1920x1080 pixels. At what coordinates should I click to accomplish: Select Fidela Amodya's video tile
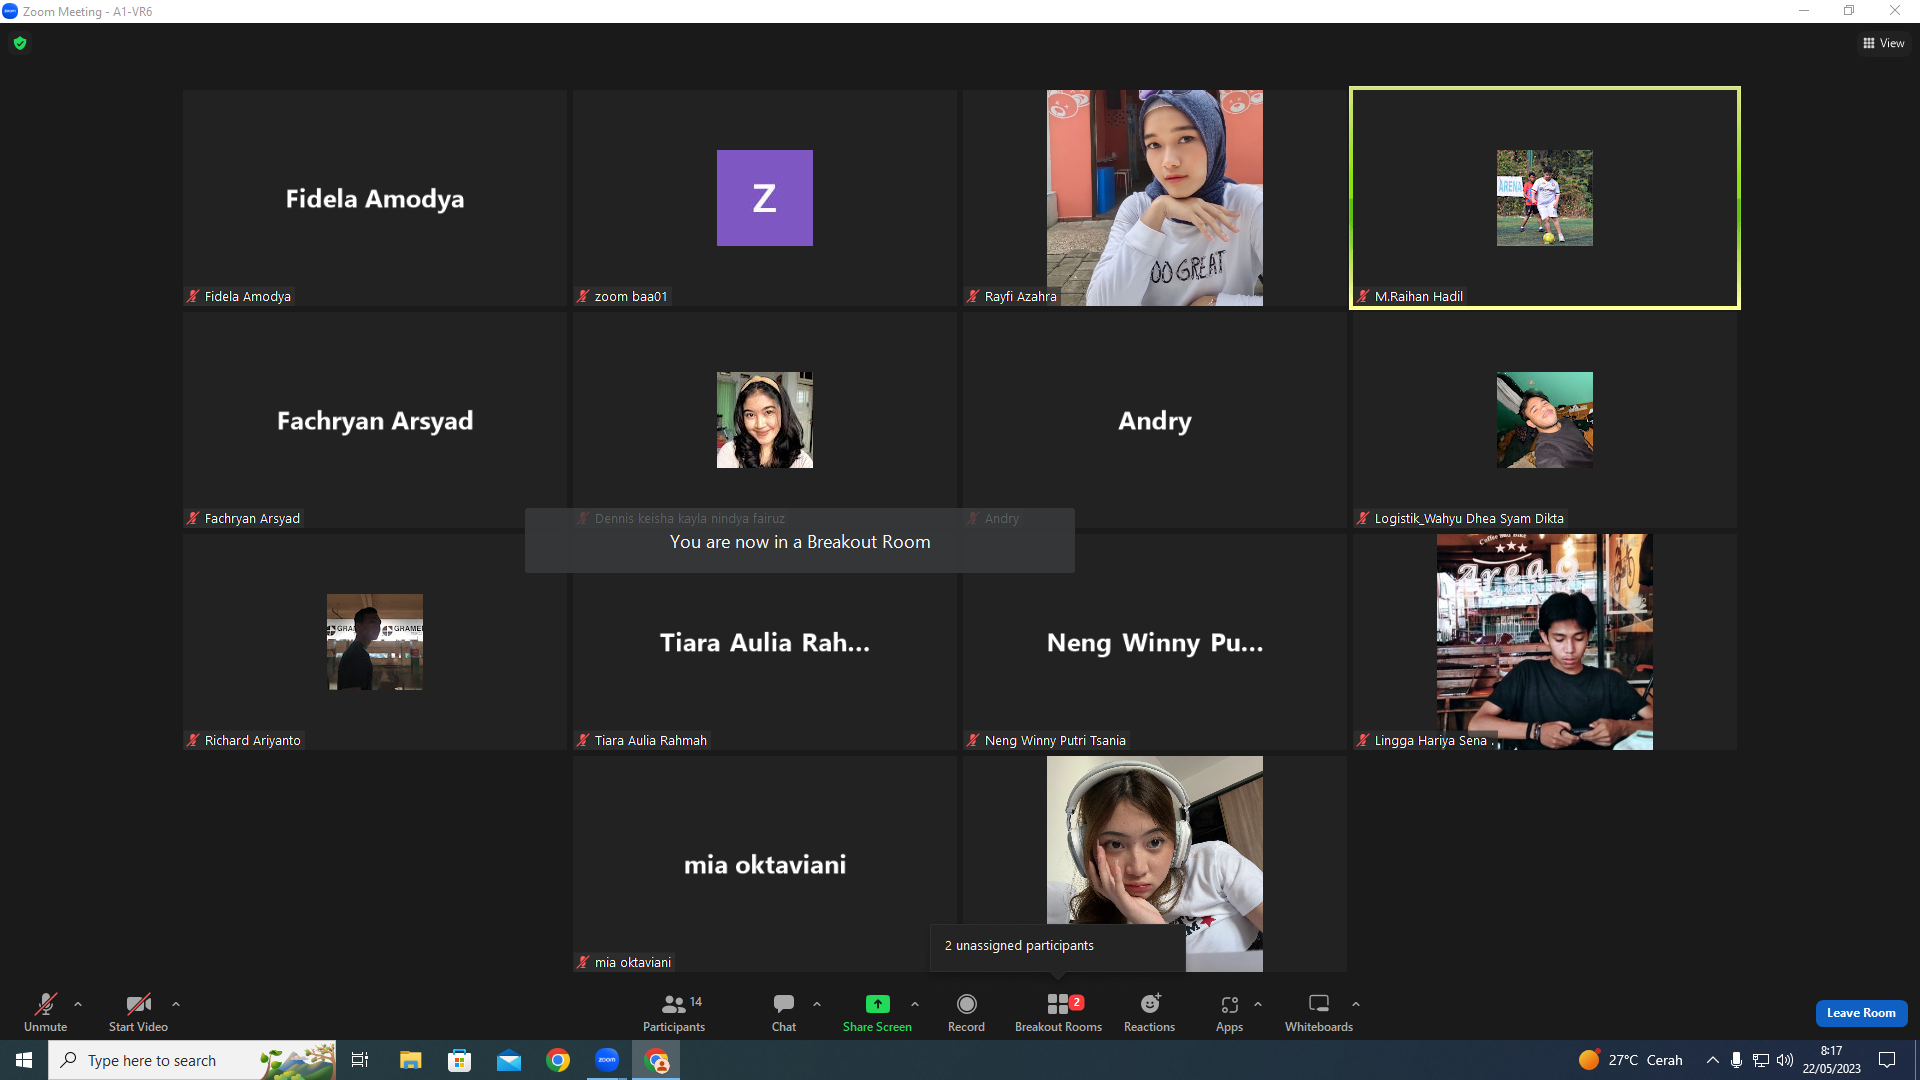coord(375,198)
